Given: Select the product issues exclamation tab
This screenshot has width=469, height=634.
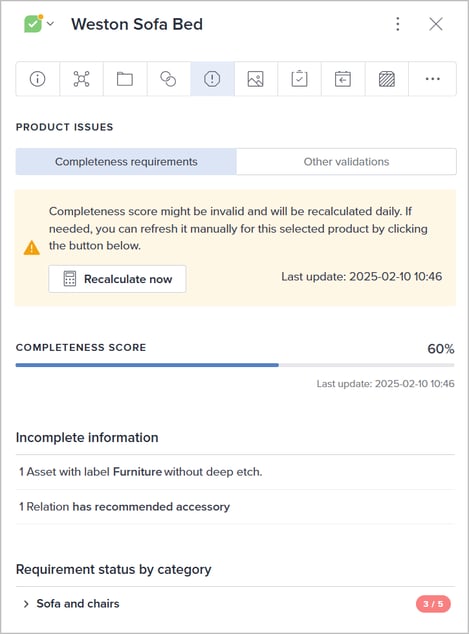Looking at the screenshot, I should [212, 79].
